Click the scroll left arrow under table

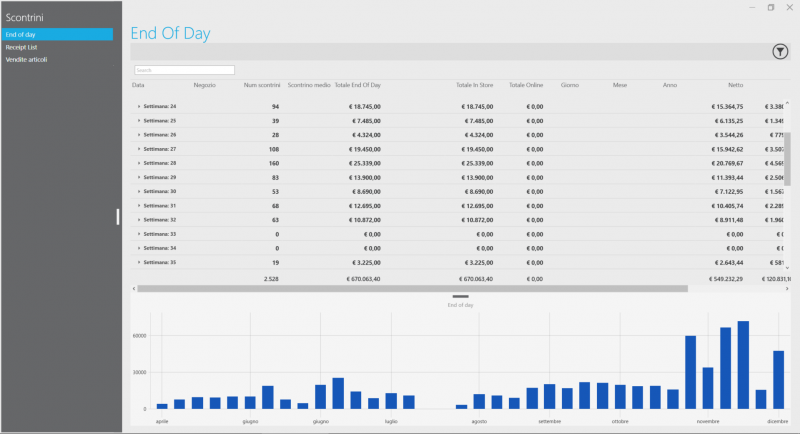point(134,289)
